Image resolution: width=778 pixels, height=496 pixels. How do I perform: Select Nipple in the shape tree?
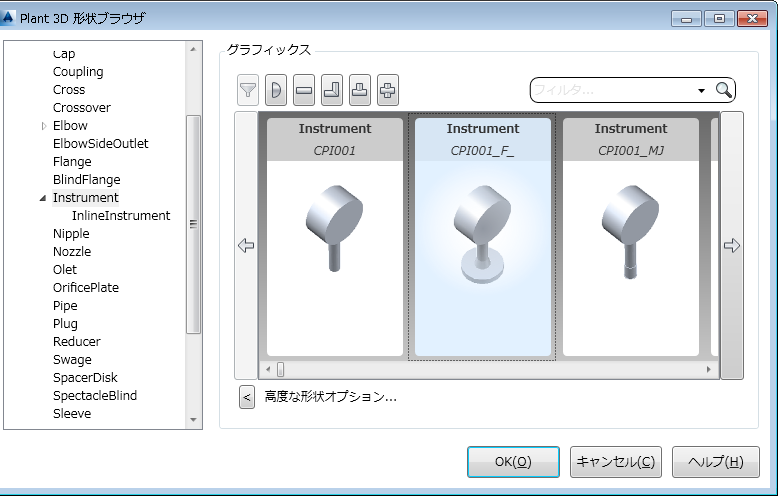(71, 234)
